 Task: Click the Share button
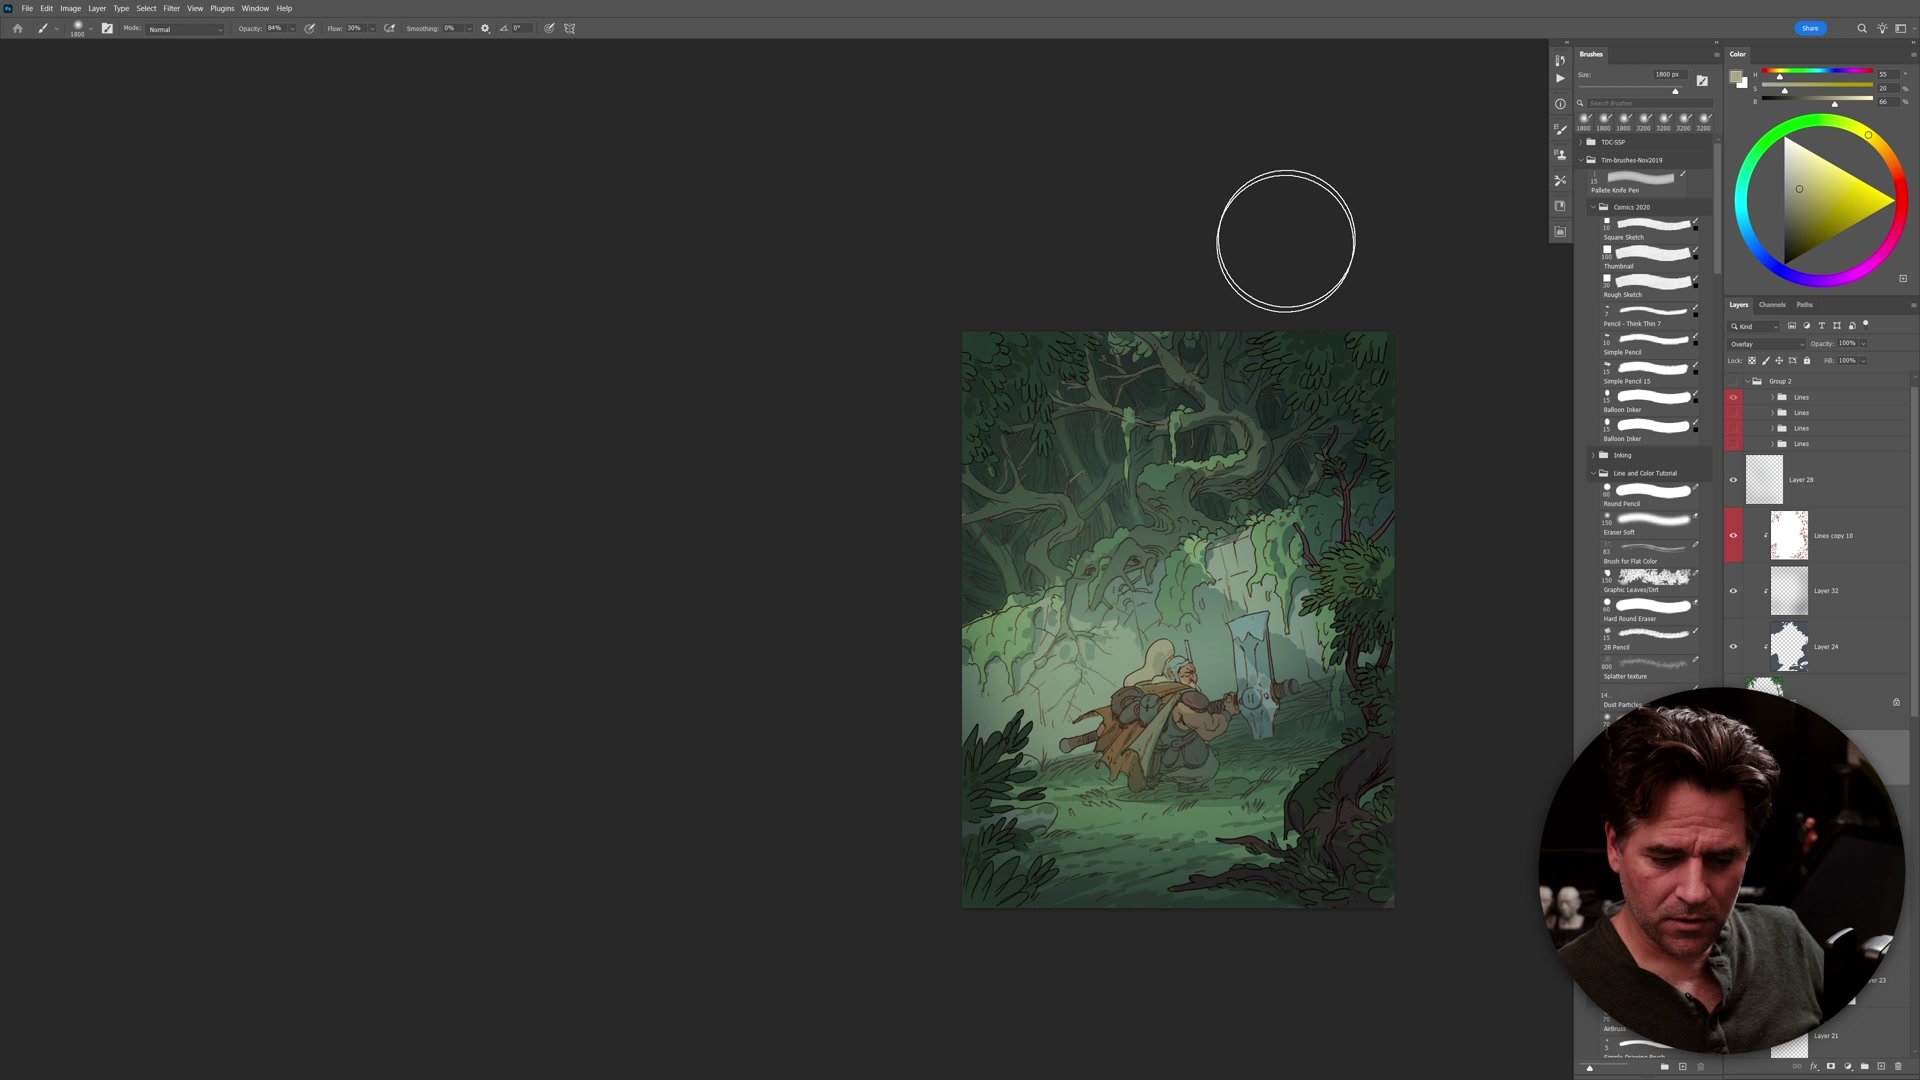1810,28
